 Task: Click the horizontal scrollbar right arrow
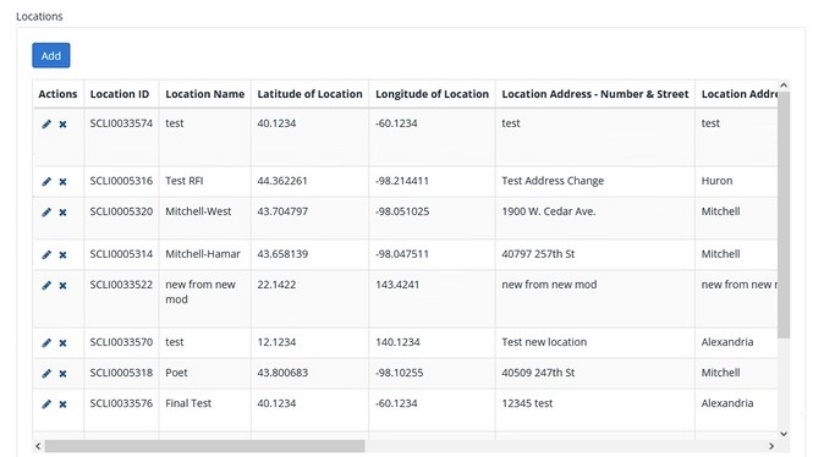point(771,446)
